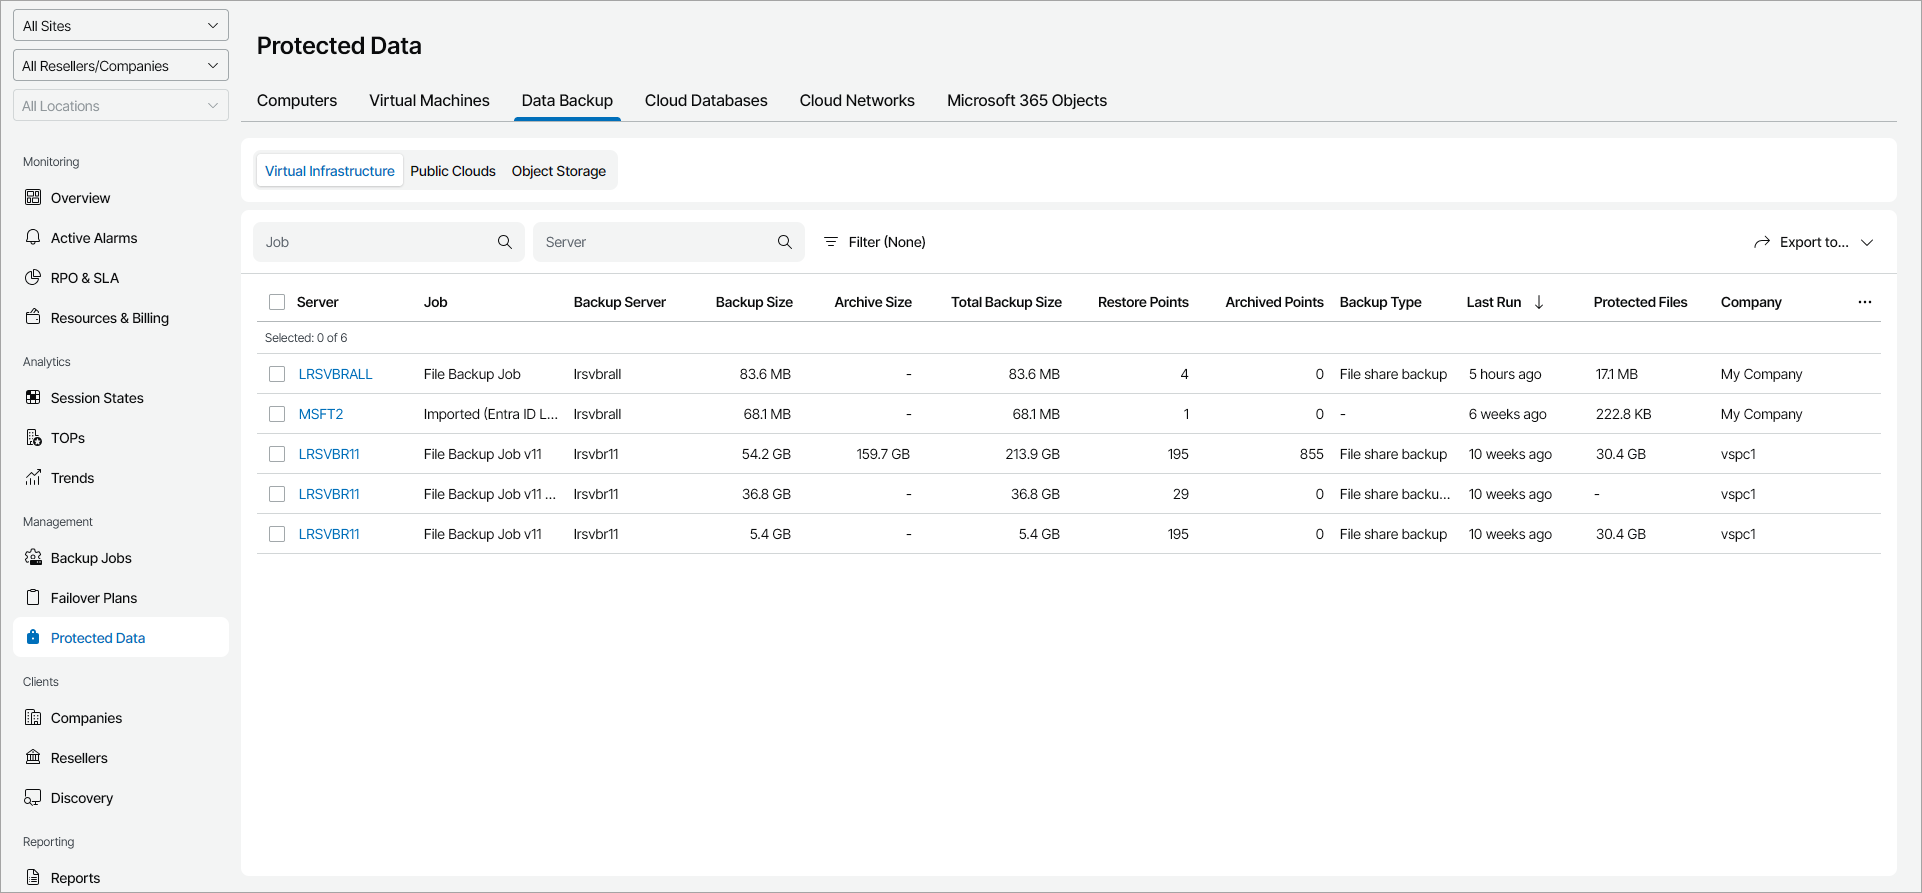Click the Filter (None) button
1922x893 pixels.
[875, 242]
